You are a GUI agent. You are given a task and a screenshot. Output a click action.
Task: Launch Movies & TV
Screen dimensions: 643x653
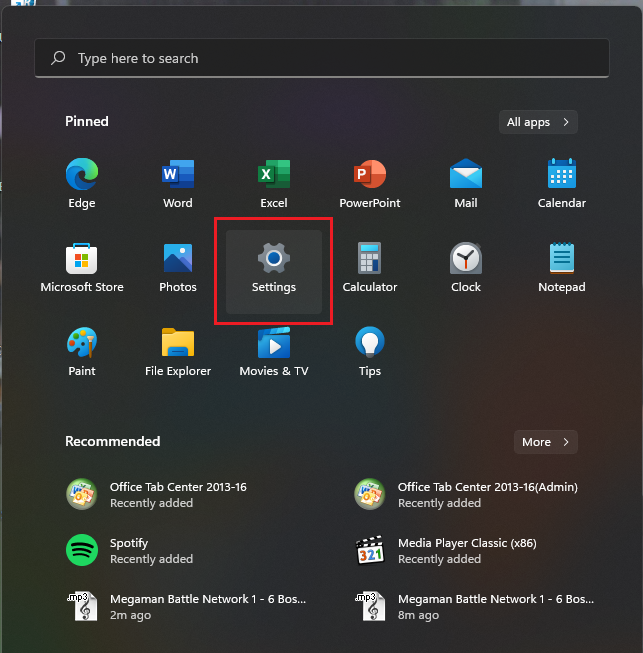[x=274, y=351]
